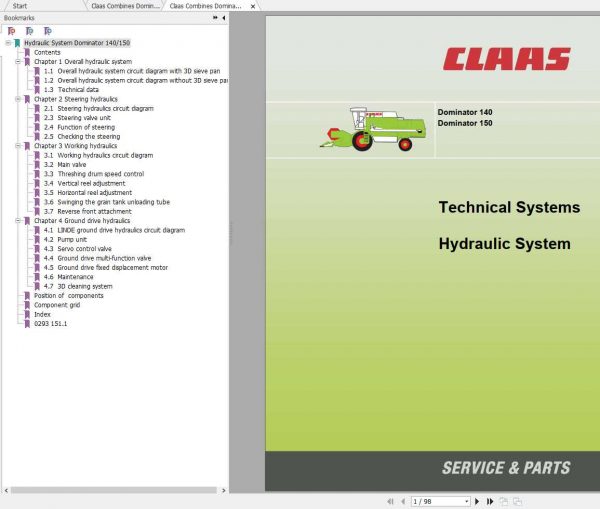Open bookmark 4.1 LINDE ground drive circuit diagram
Screen dimensions: 600x509
pyautogui.click(x=114, y=230)
